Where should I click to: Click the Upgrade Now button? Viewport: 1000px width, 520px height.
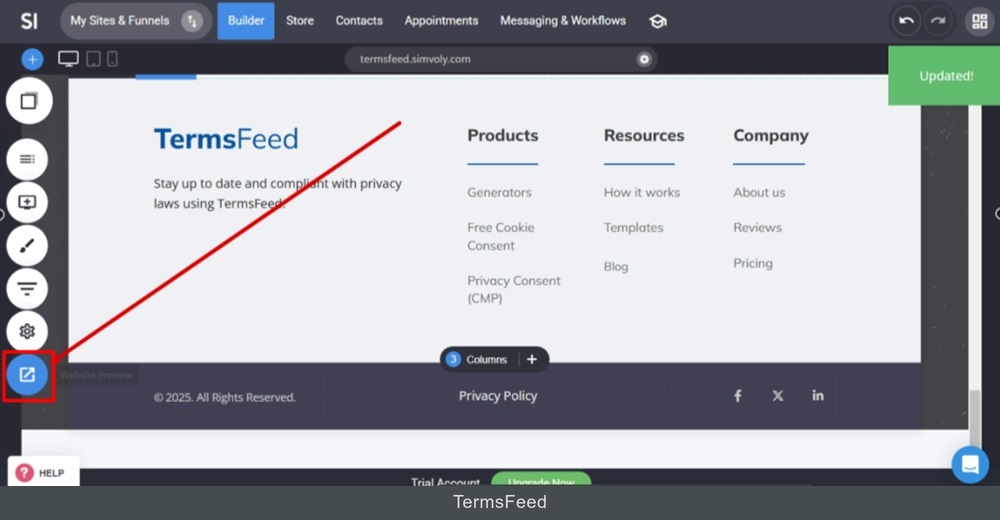pos(541,480)
